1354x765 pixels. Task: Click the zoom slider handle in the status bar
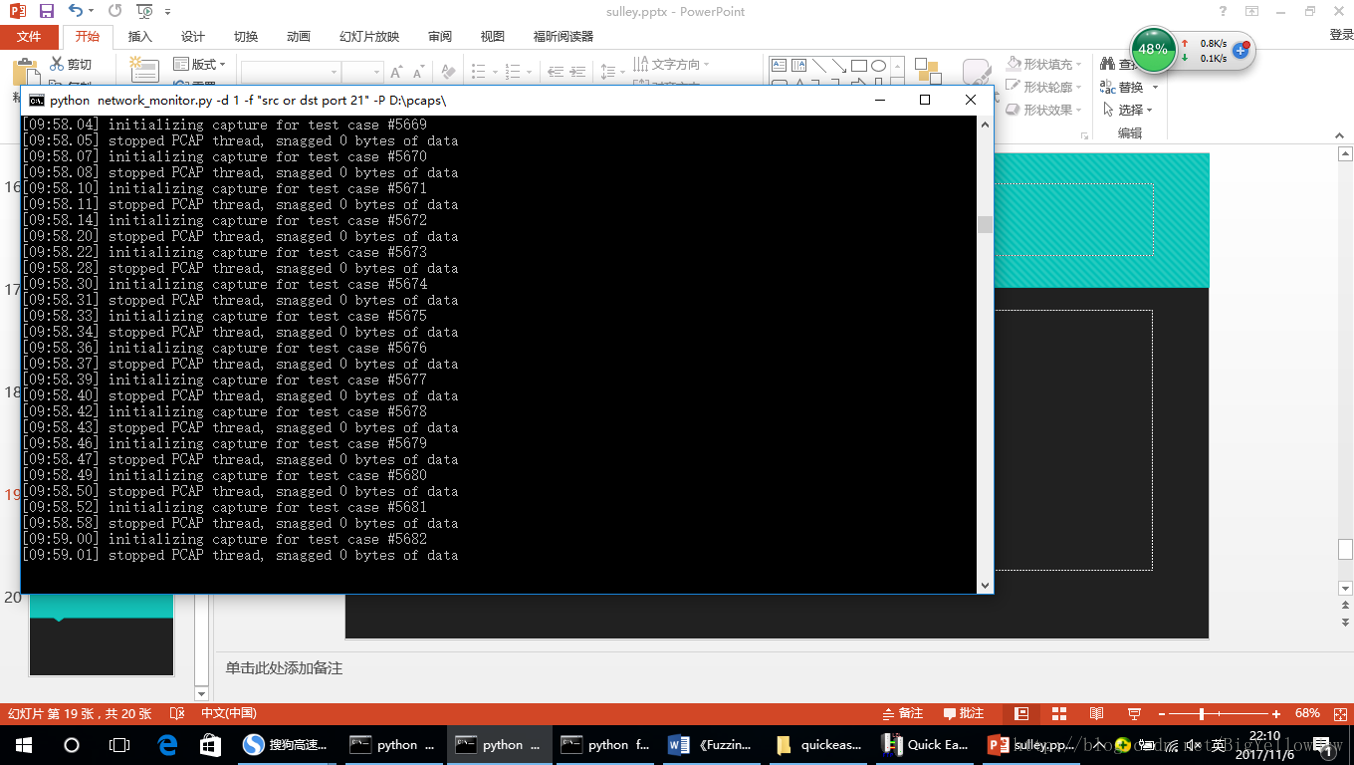1201,714
